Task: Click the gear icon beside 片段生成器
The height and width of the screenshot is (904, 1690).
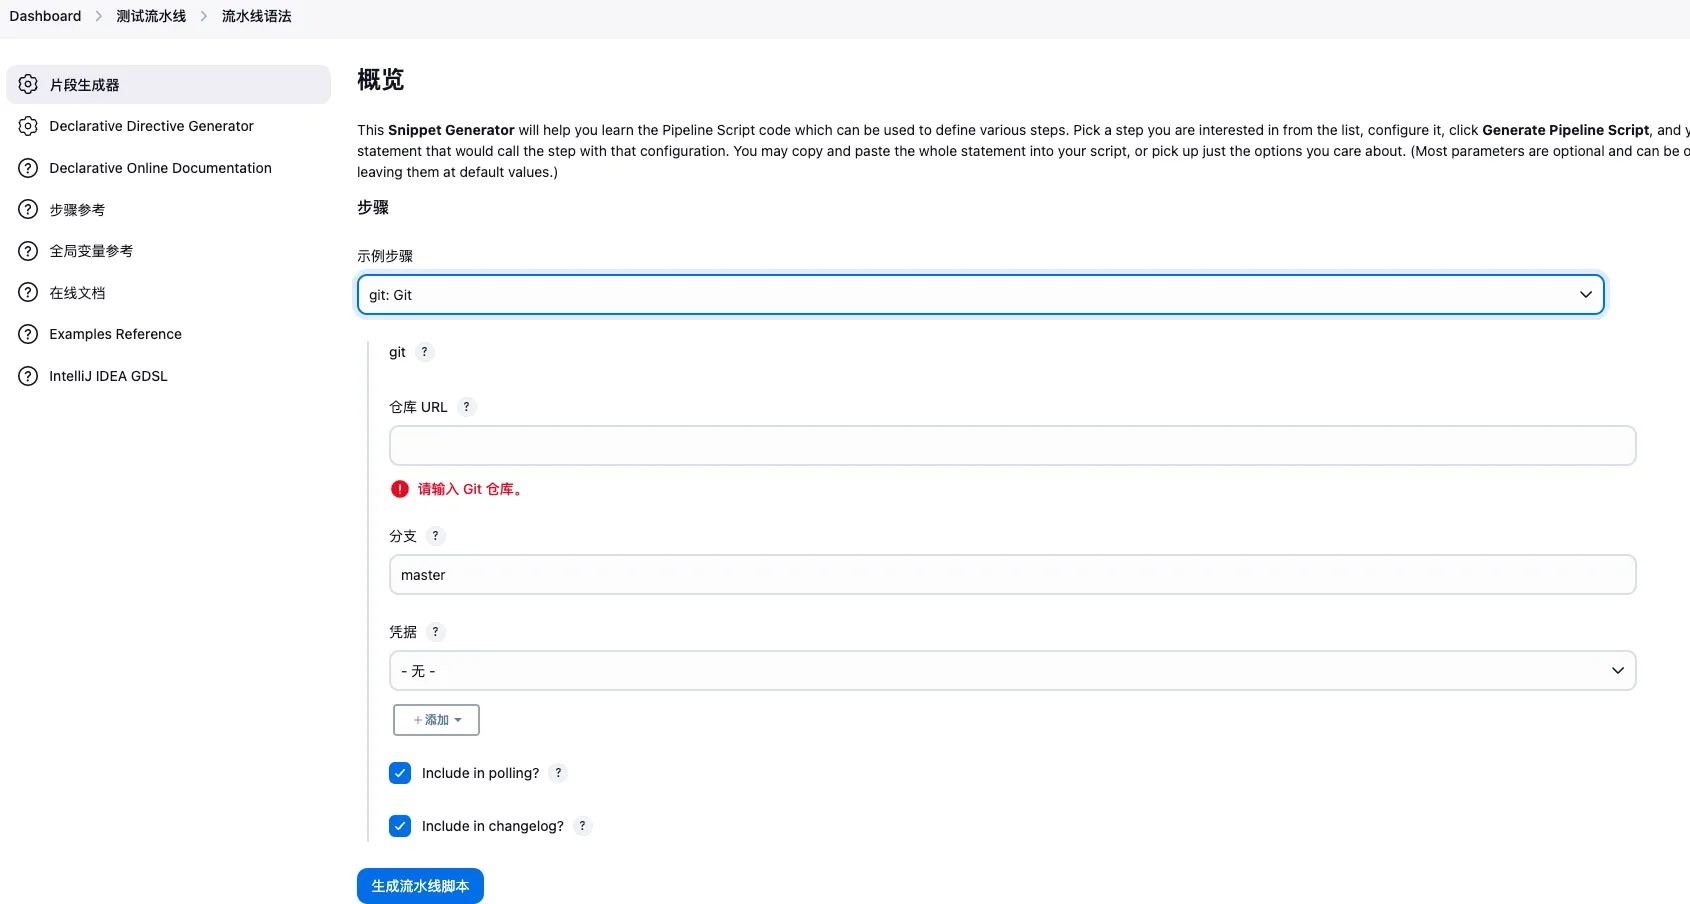Action: tap(28, 85)
